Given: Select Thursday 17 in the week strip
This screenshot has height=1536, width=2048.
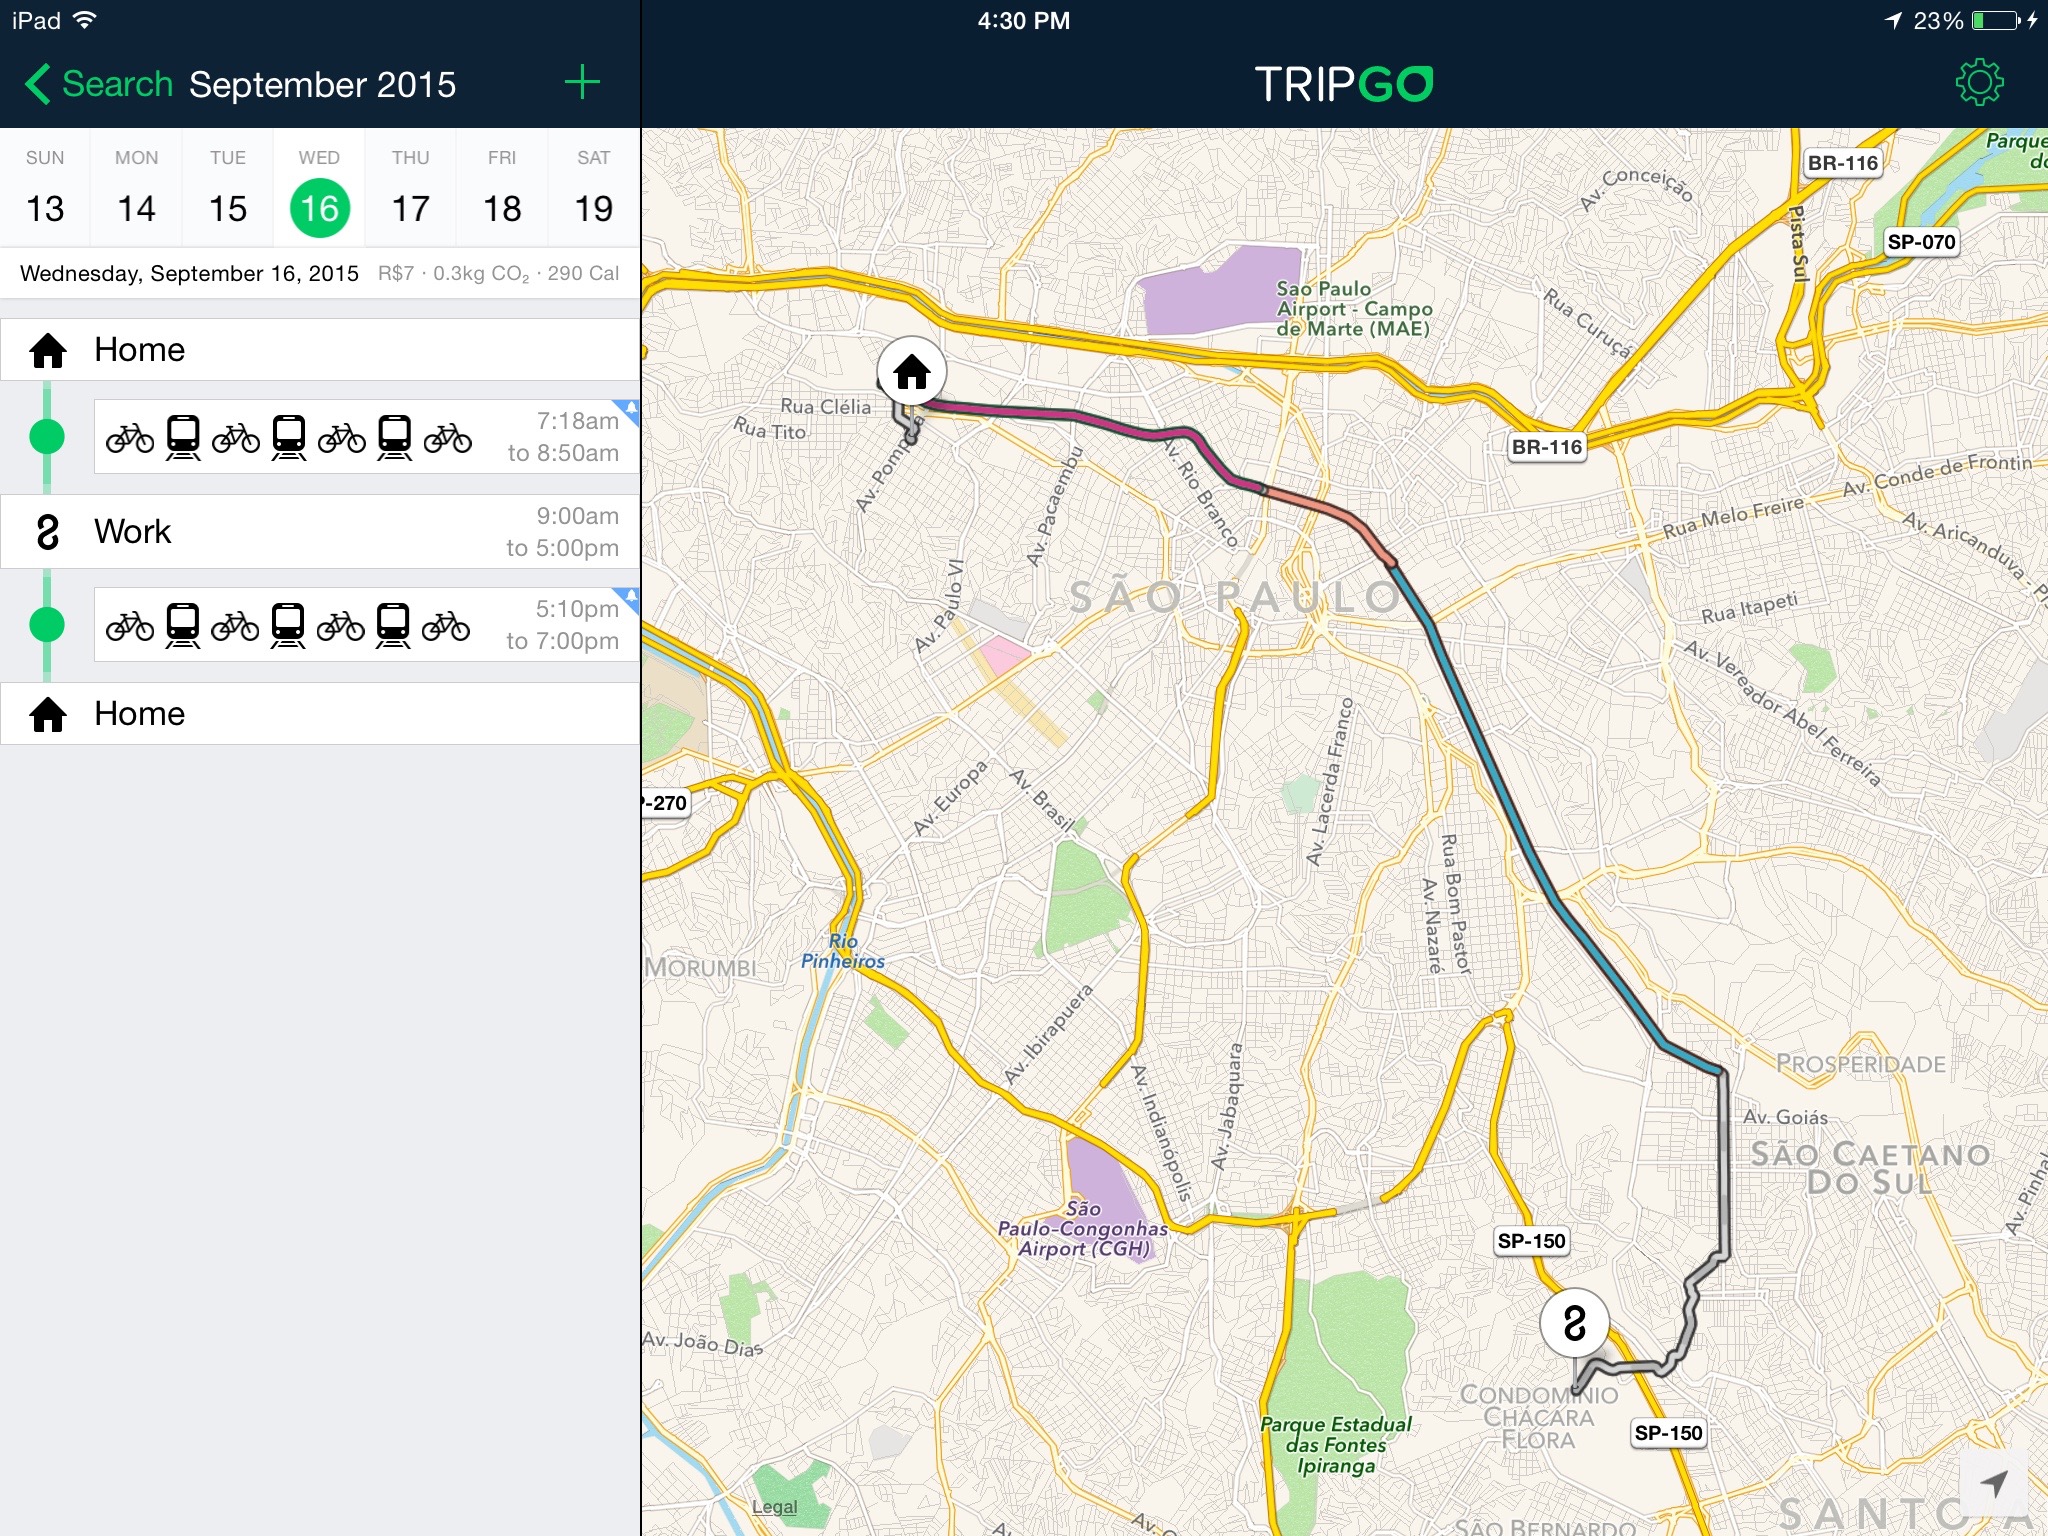Looking at the screenshot, I should point(410,188).
